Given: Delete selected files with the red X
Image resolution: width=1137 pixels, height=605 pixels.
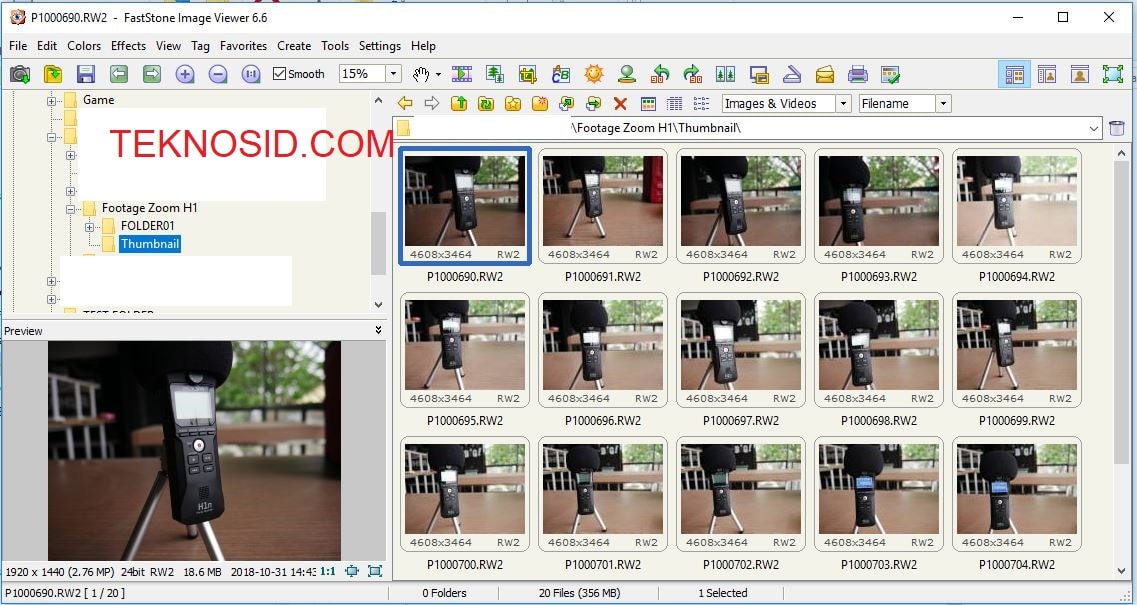Looking at the screenshot, I should (x=620, y=104).
